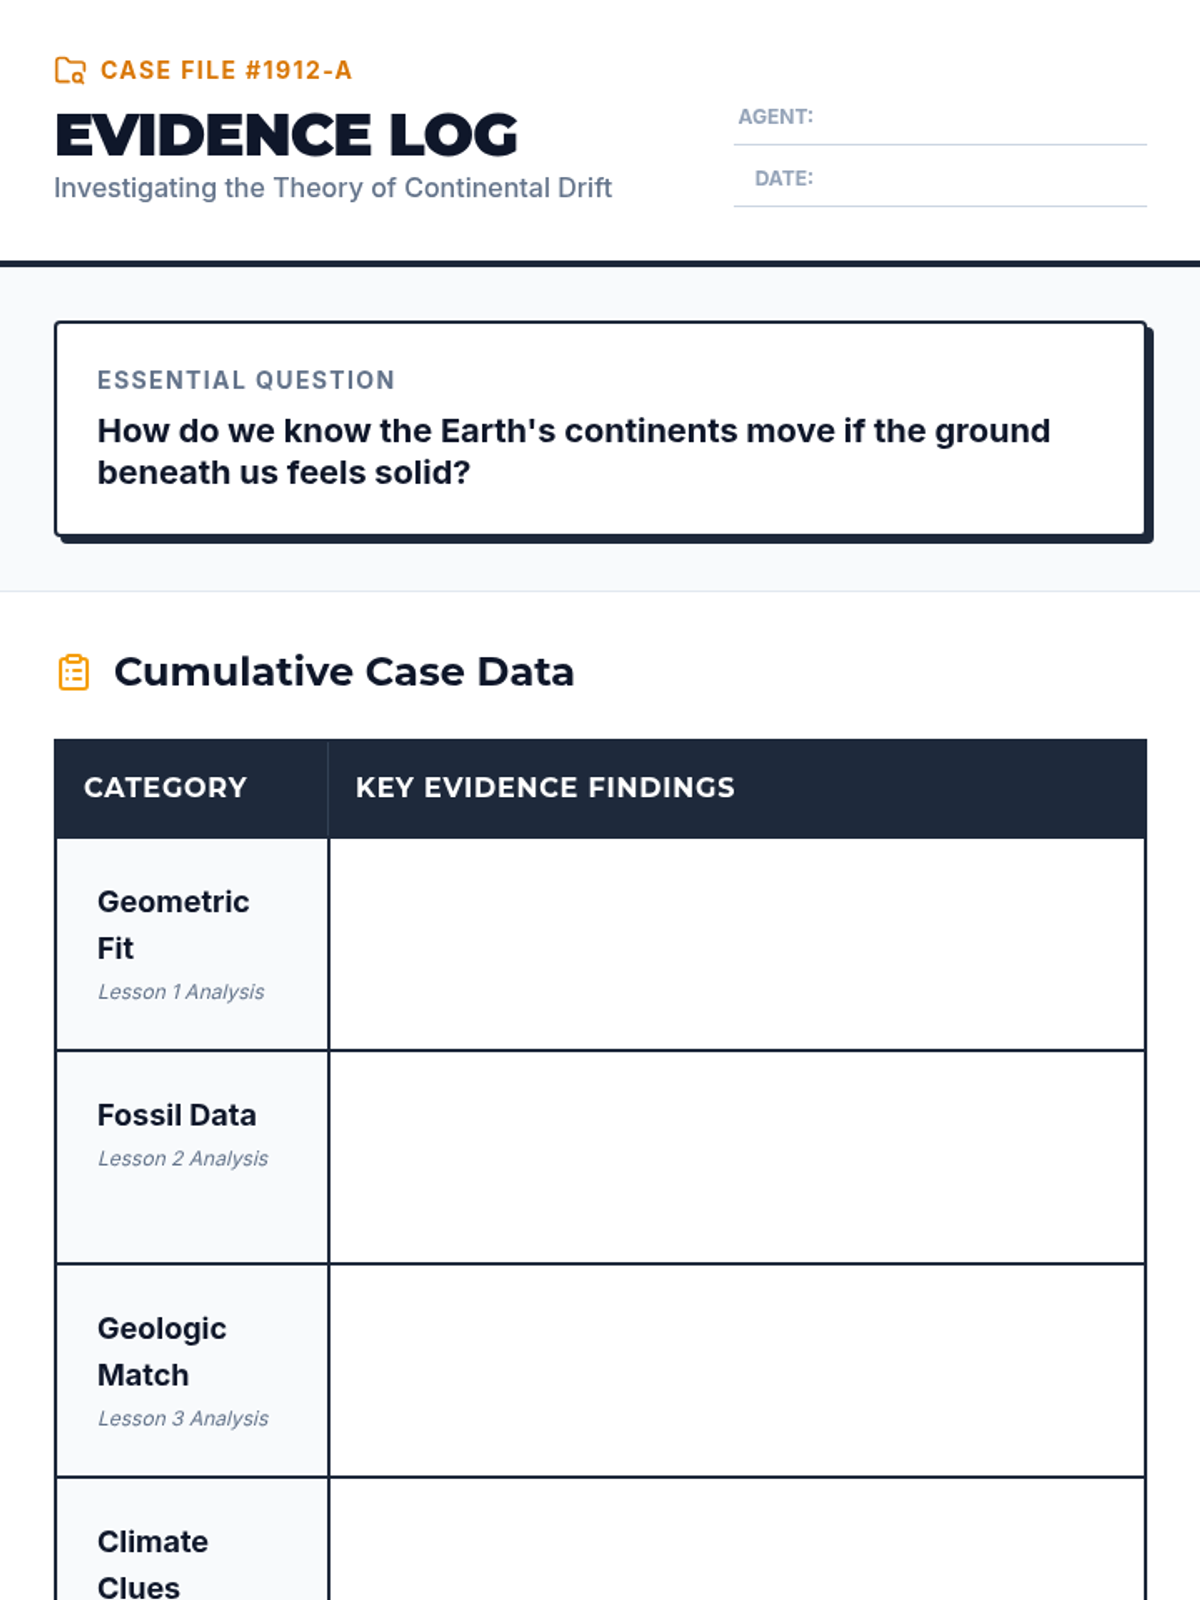Click the Continental Drift subtitle text
The height and width of the screenshot is (1600, 1200).
pyautogui.click(x=333, y=188)
